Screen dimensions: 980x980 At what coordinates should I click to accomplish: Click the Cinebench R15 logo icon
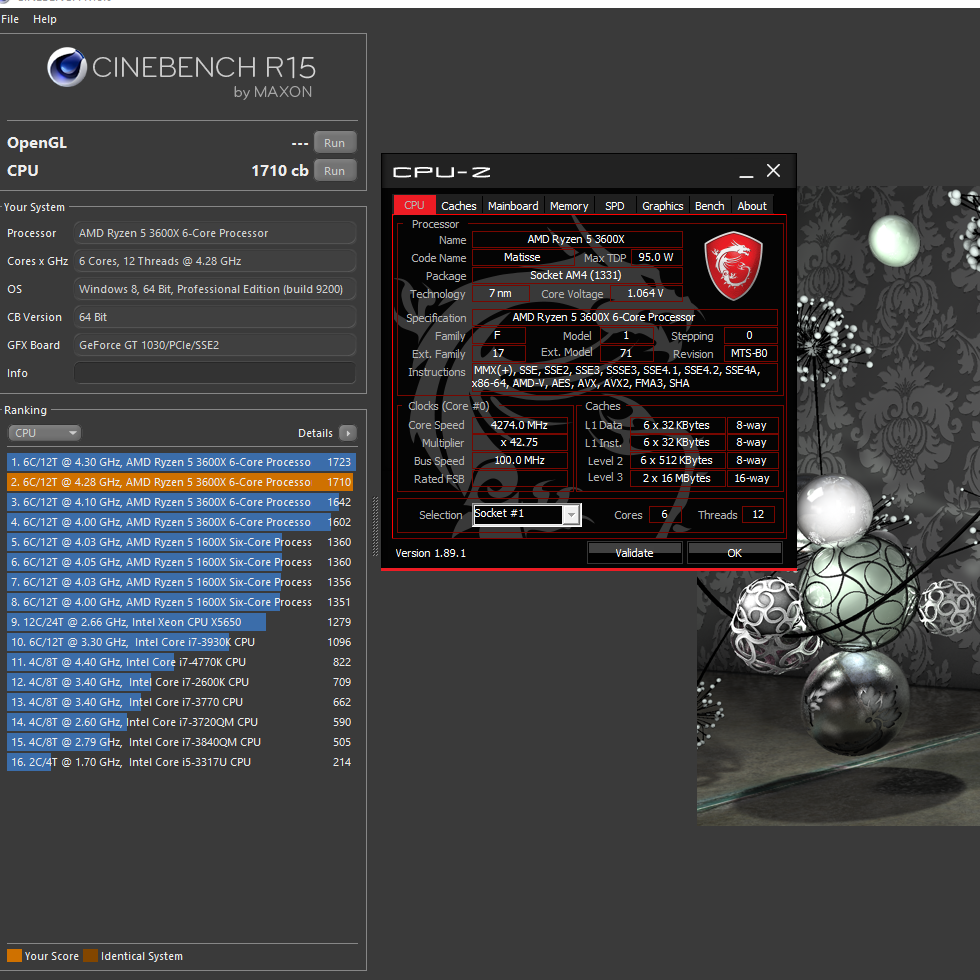66,67
